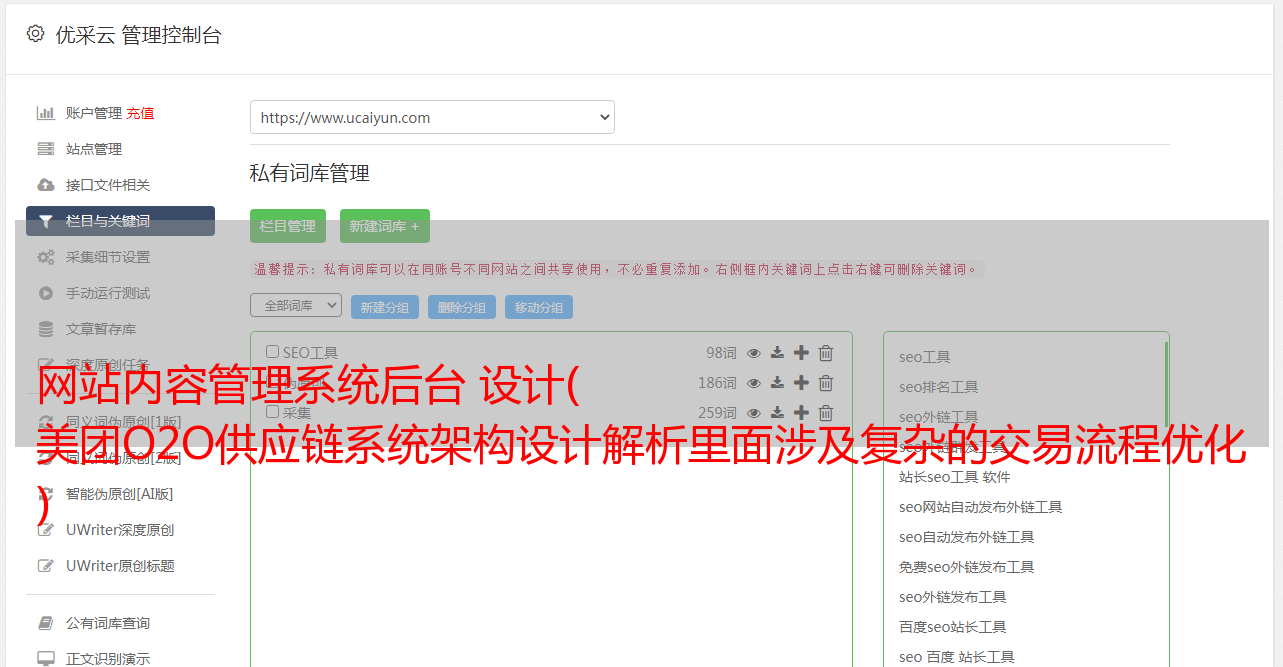This screenshot has height=667, width=1283.
Task: Select keyword "seo外链发布工具"
Action: click(x=953, y=597)
